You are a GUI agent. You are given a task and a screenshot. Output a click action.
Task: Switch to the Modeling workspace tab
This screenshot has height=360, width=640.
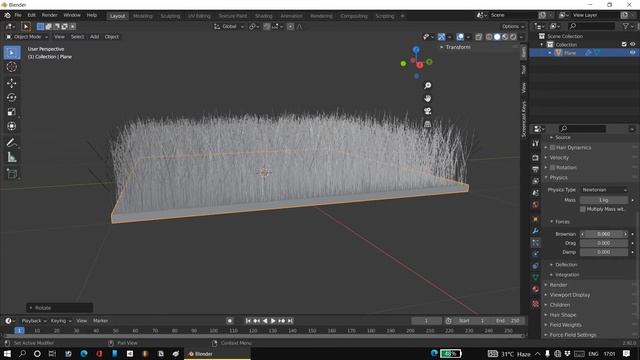pyautogui.click(x=142, y=16)
